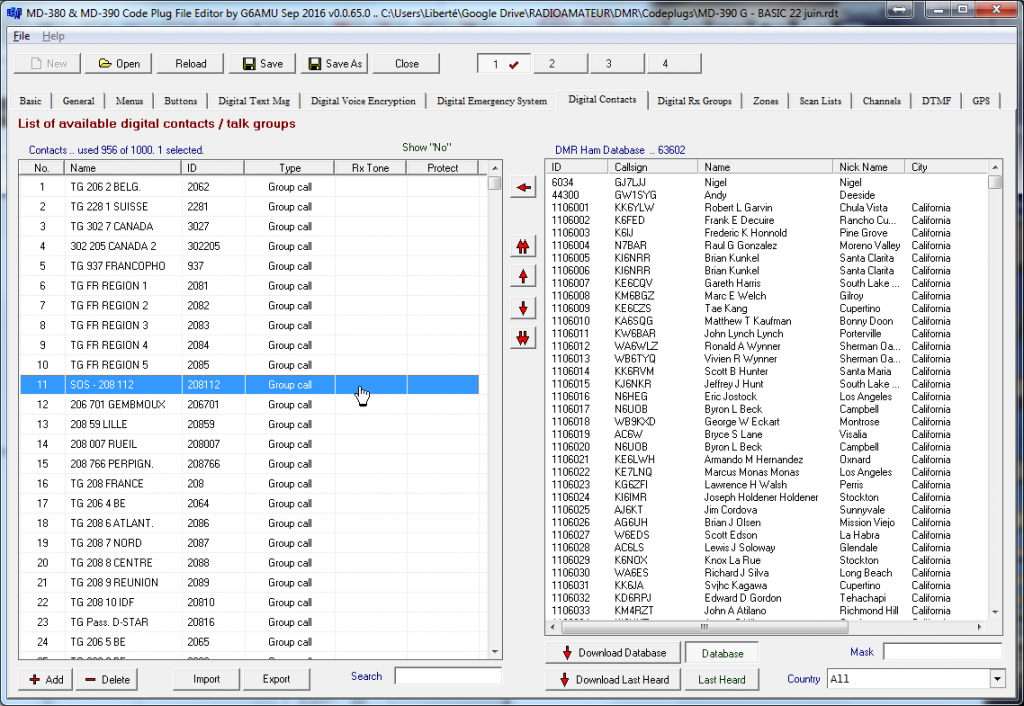The height and width of the screenshot is (706, 1024).
Task: Open the Country dropdown showing All
Action: point(914,678)
